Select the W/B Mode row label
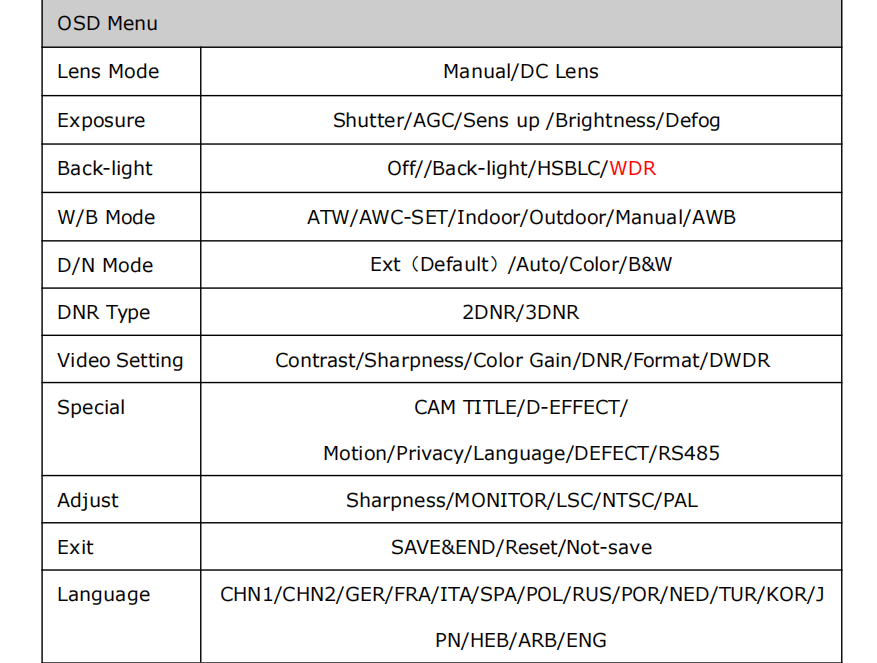The width and height of the screenshot is (877, 663). (106, 217)
